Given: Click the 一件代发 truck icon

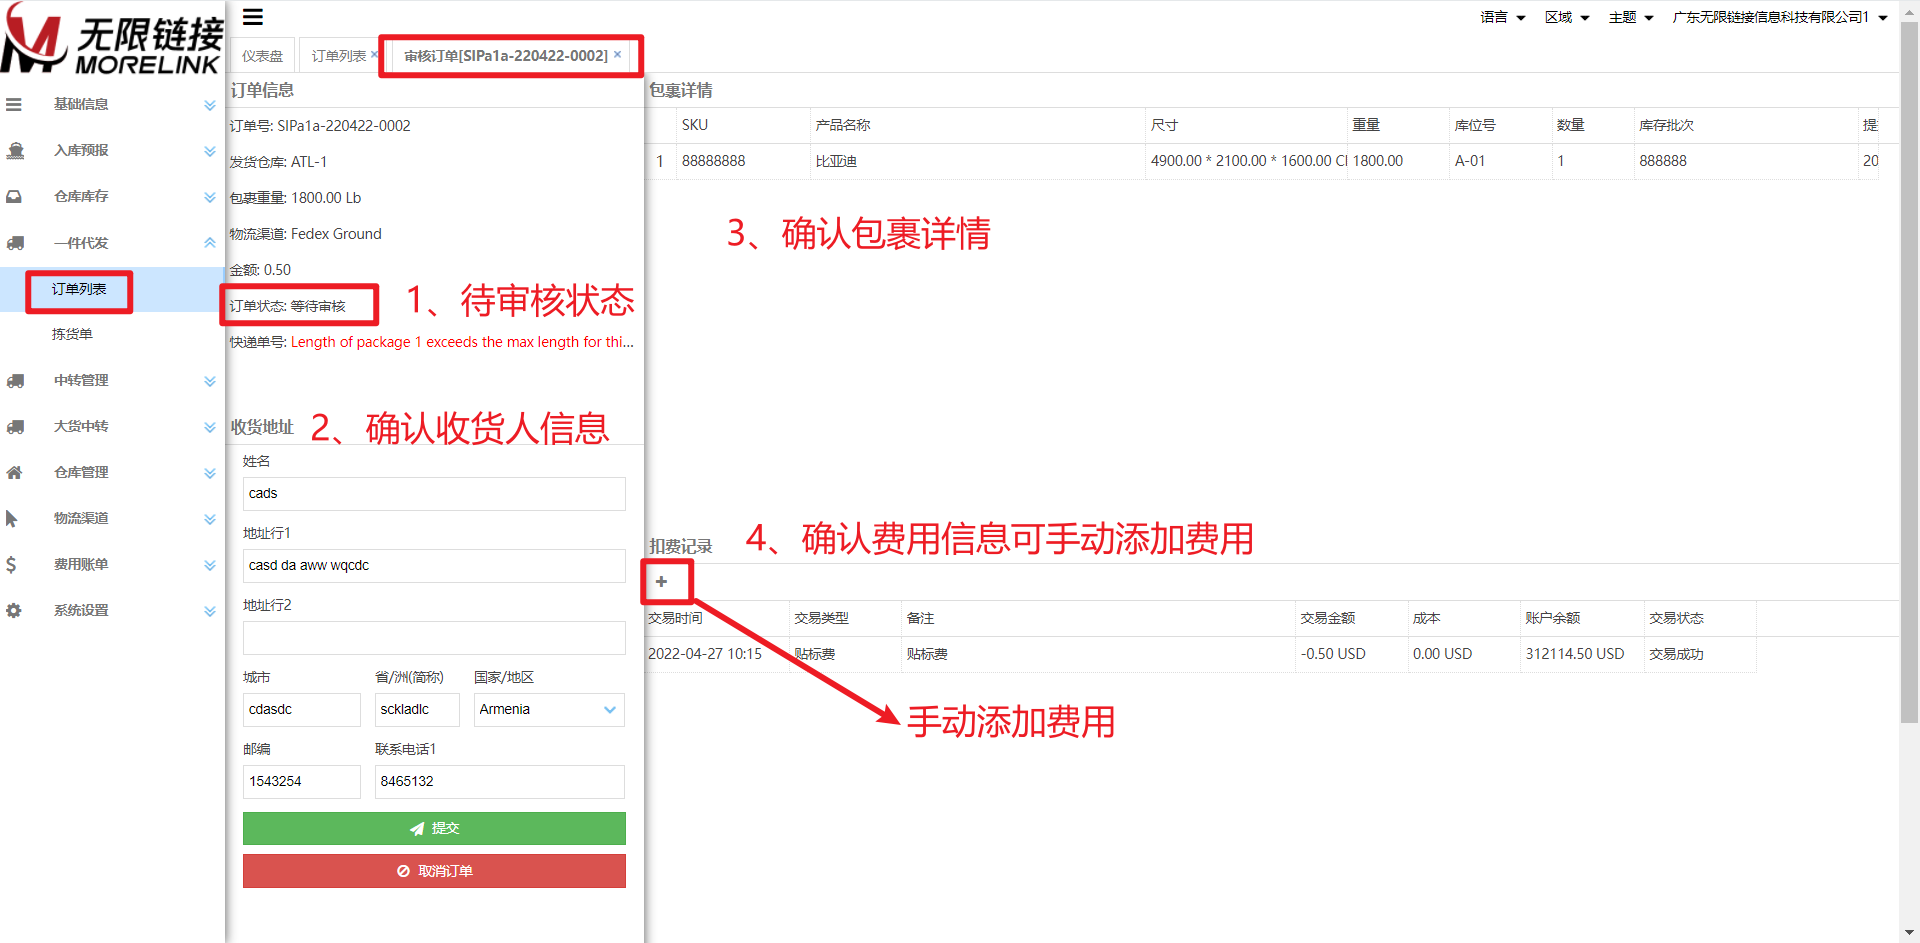Looking at the screenshot, I should (15, 242).
